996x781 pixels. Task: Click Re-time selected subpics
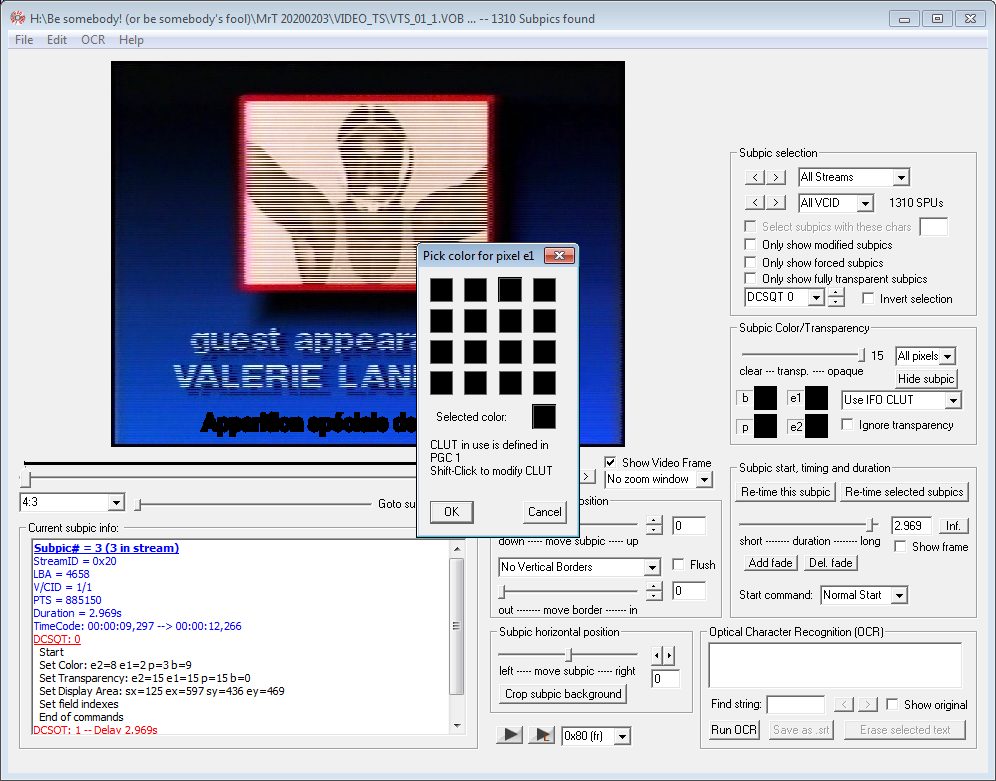pyautogui.click(x=904, y=491)
